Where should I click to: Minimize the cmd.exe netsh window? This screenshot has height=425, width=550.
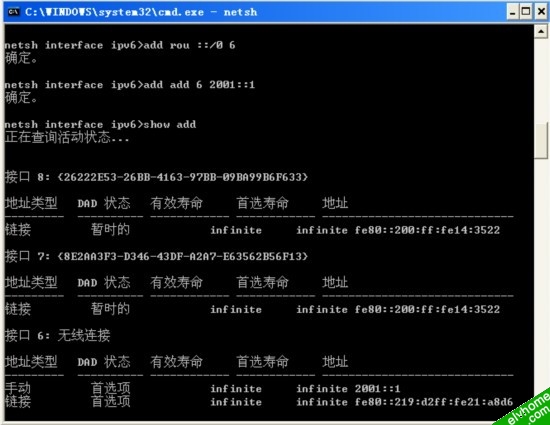tap(512, 12)
